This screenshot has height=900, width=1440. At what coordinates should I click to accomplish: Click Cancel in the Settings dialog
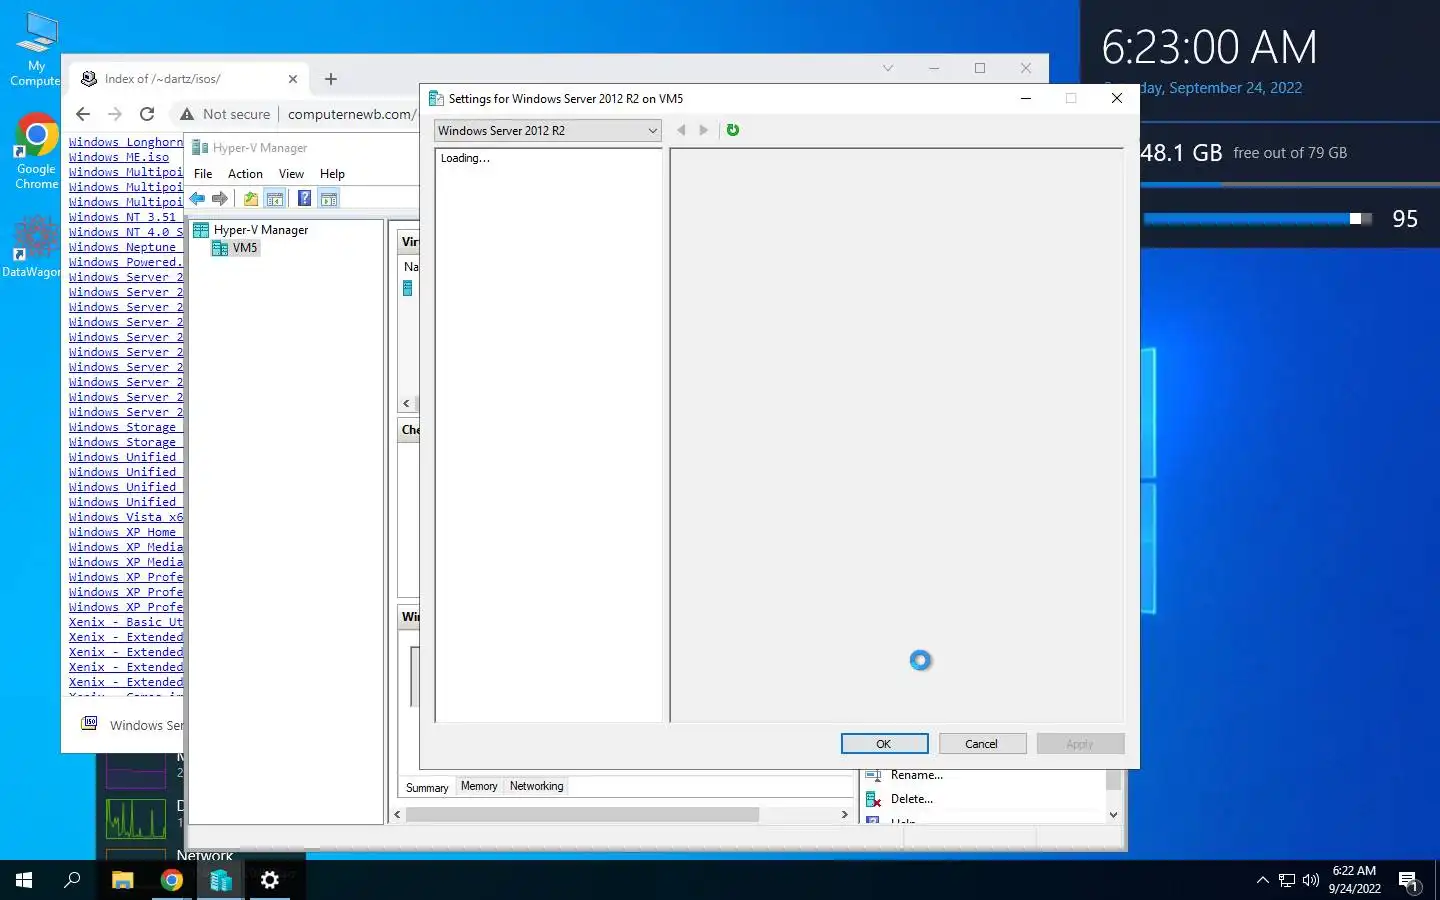(981, 744)
